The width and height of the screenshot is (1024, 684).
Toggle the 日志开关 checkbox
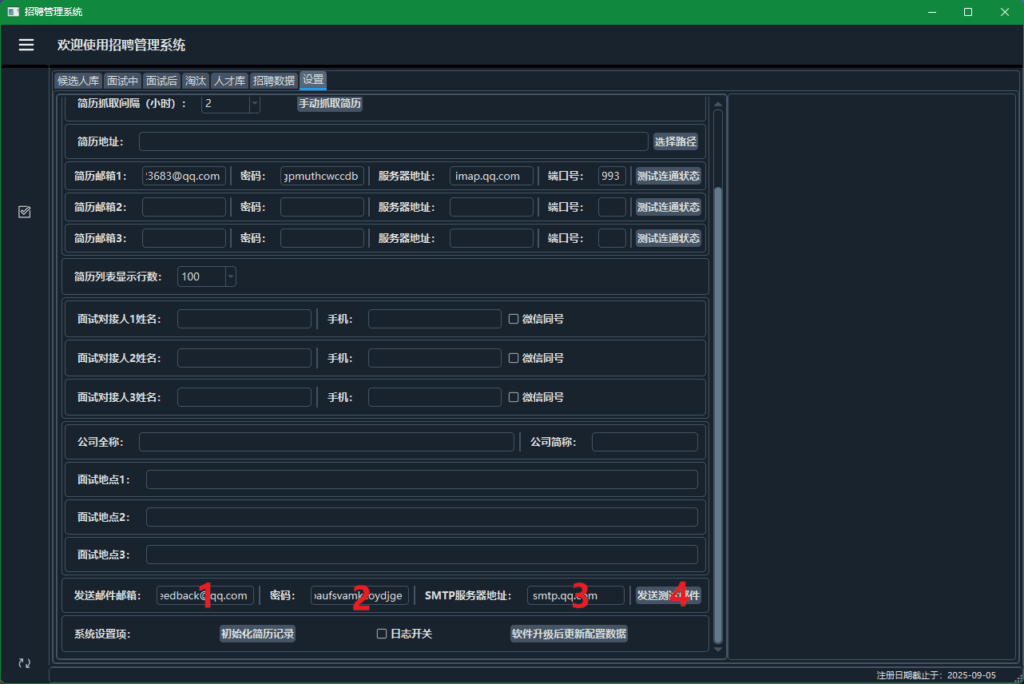pos(381,634)
